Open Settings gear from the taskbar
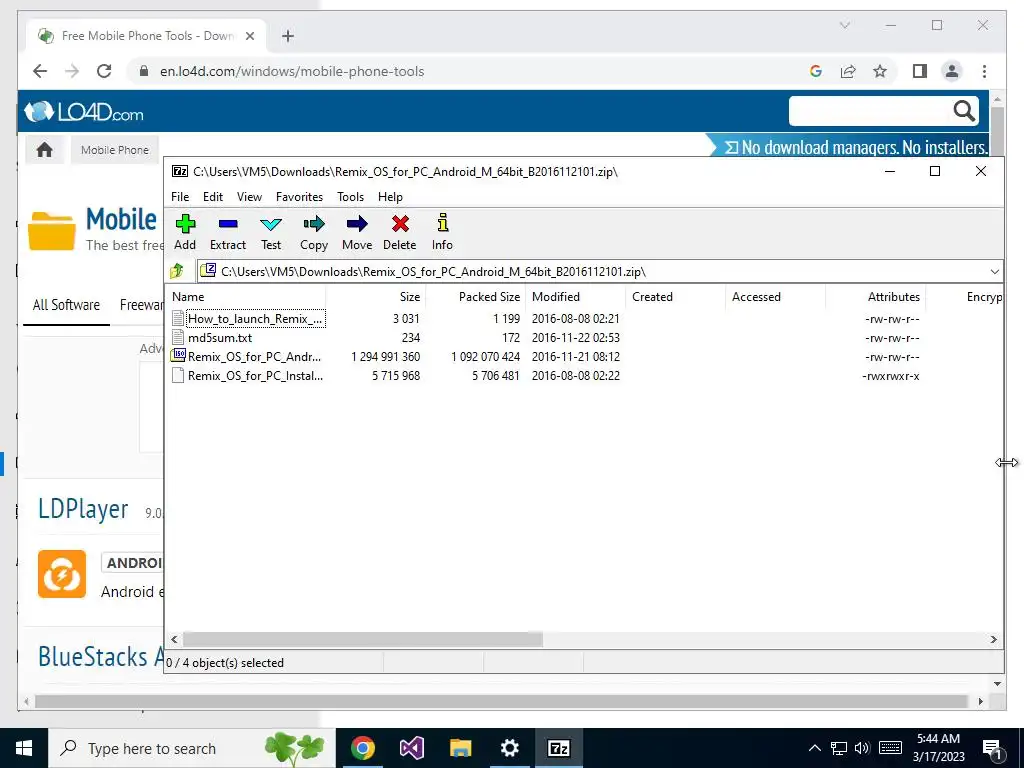Image resolution: width=1024 pixels, height=768 pixels. click(x=509, y=748)
